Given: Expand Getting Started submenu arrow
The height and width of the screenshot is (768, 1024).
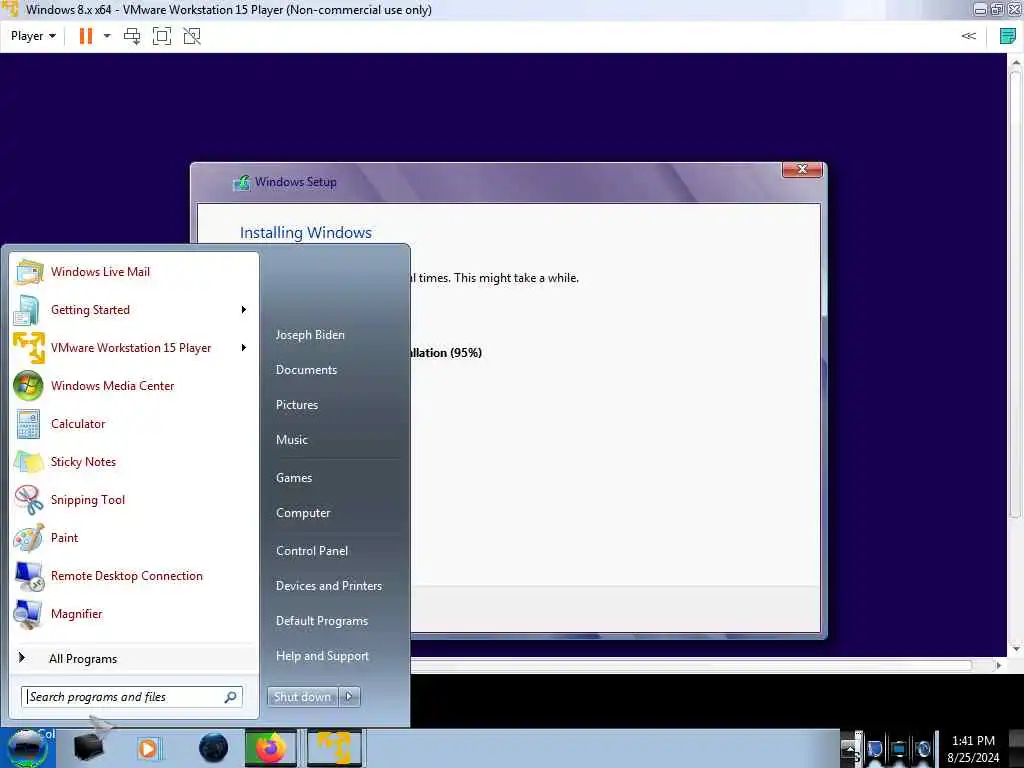Looking at the screenshot, I should 244,310.
